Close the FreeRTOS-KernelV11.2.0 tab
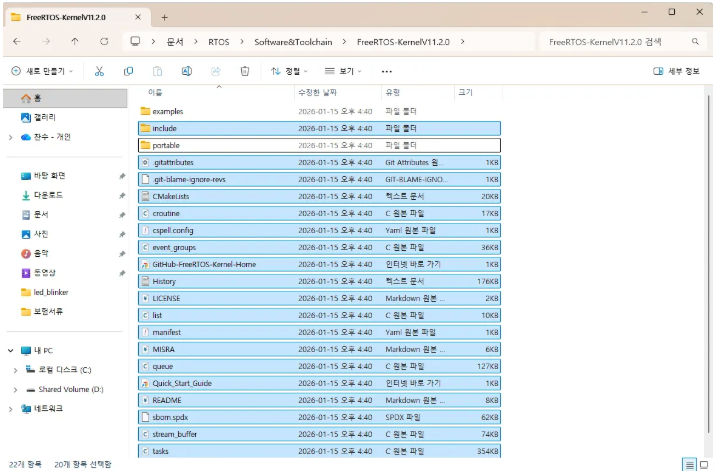 [x=138, y=17]
